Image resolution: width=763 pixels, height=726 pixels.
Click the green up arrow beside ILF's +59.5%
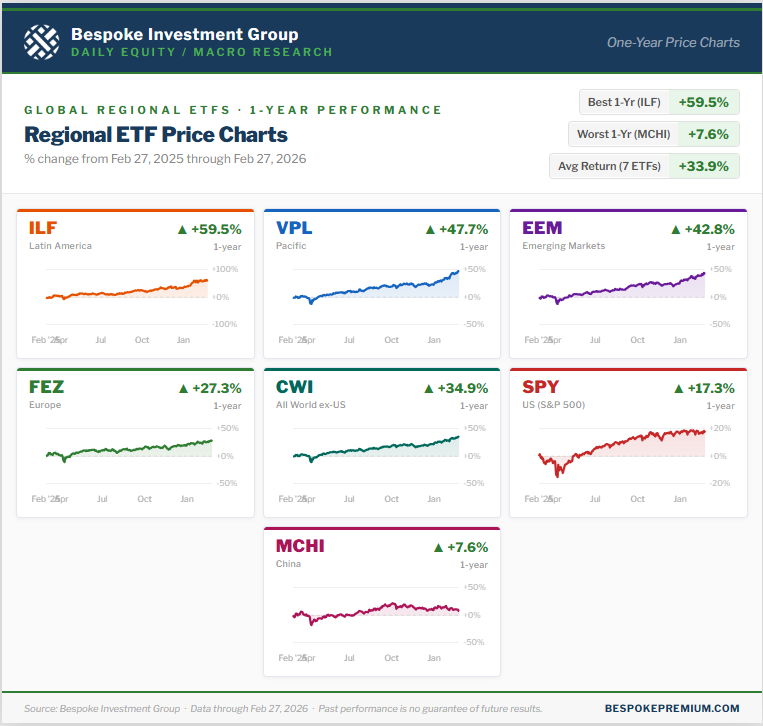(x=182, y=229)
